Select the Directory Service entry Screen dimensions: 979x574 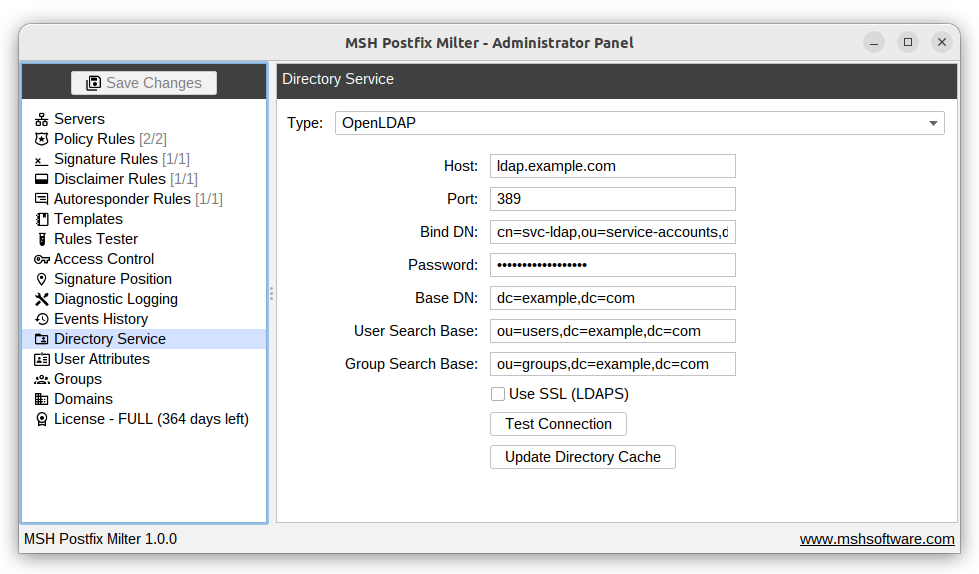click(x=144, y=339)
